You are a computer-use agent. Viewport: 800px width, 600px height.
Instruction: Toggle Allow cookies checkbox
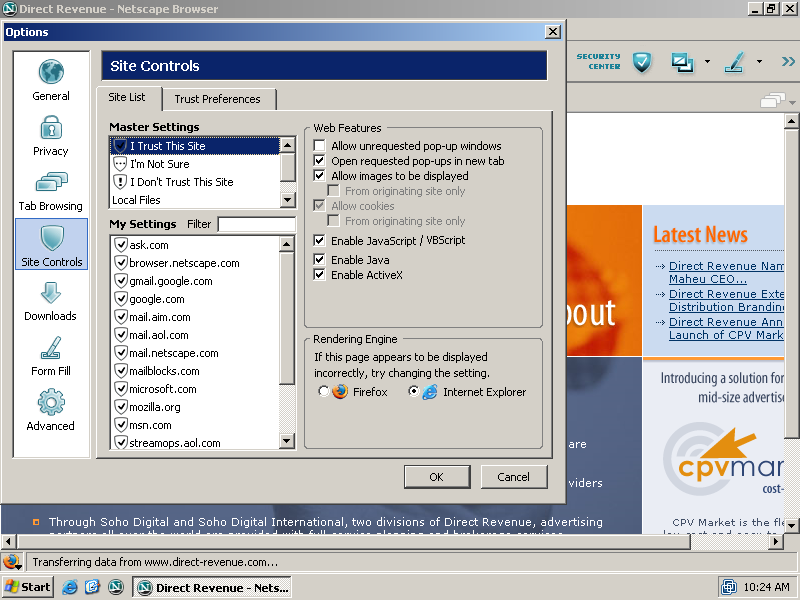319,206
